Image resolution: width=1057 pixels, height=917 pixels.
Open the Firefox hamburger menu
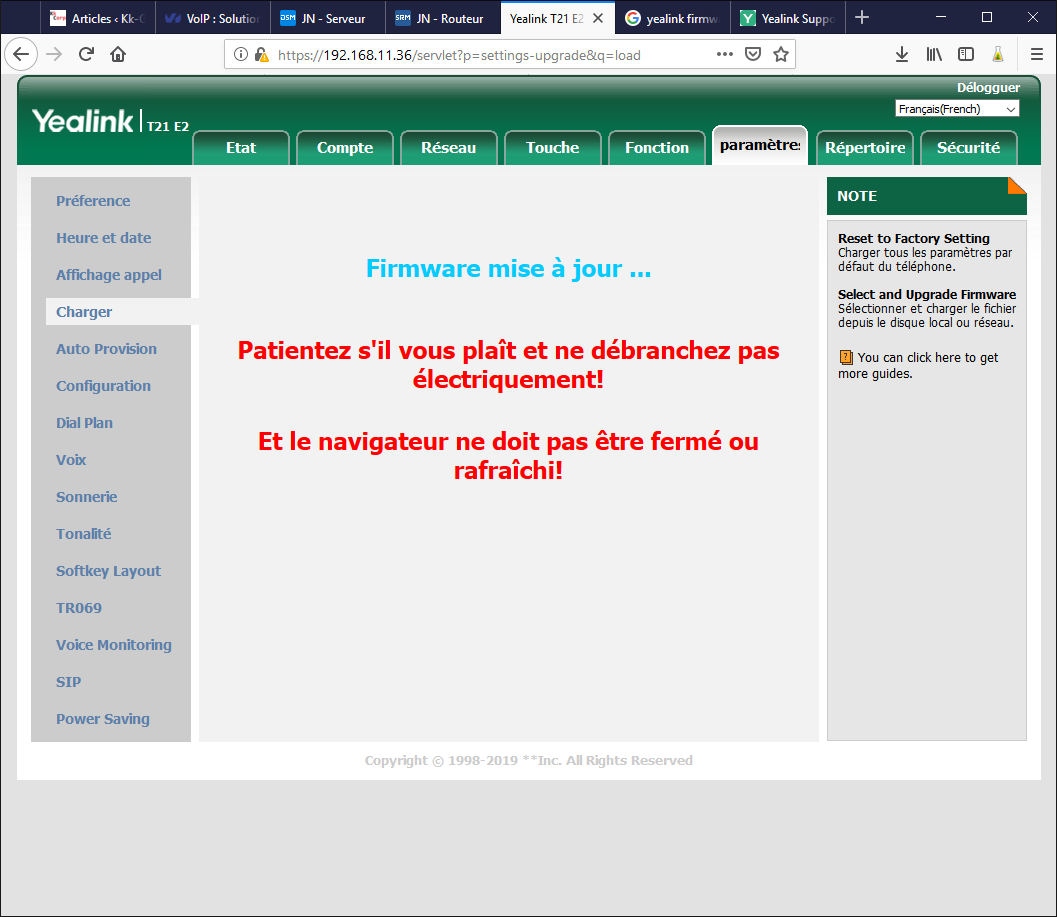coord(1037,55)
